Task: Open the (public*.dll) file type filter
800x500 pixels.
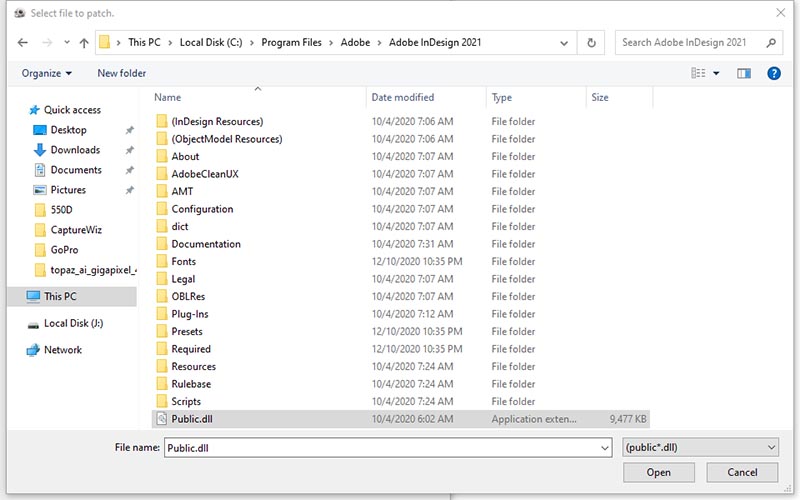Action: pos(701,447)
